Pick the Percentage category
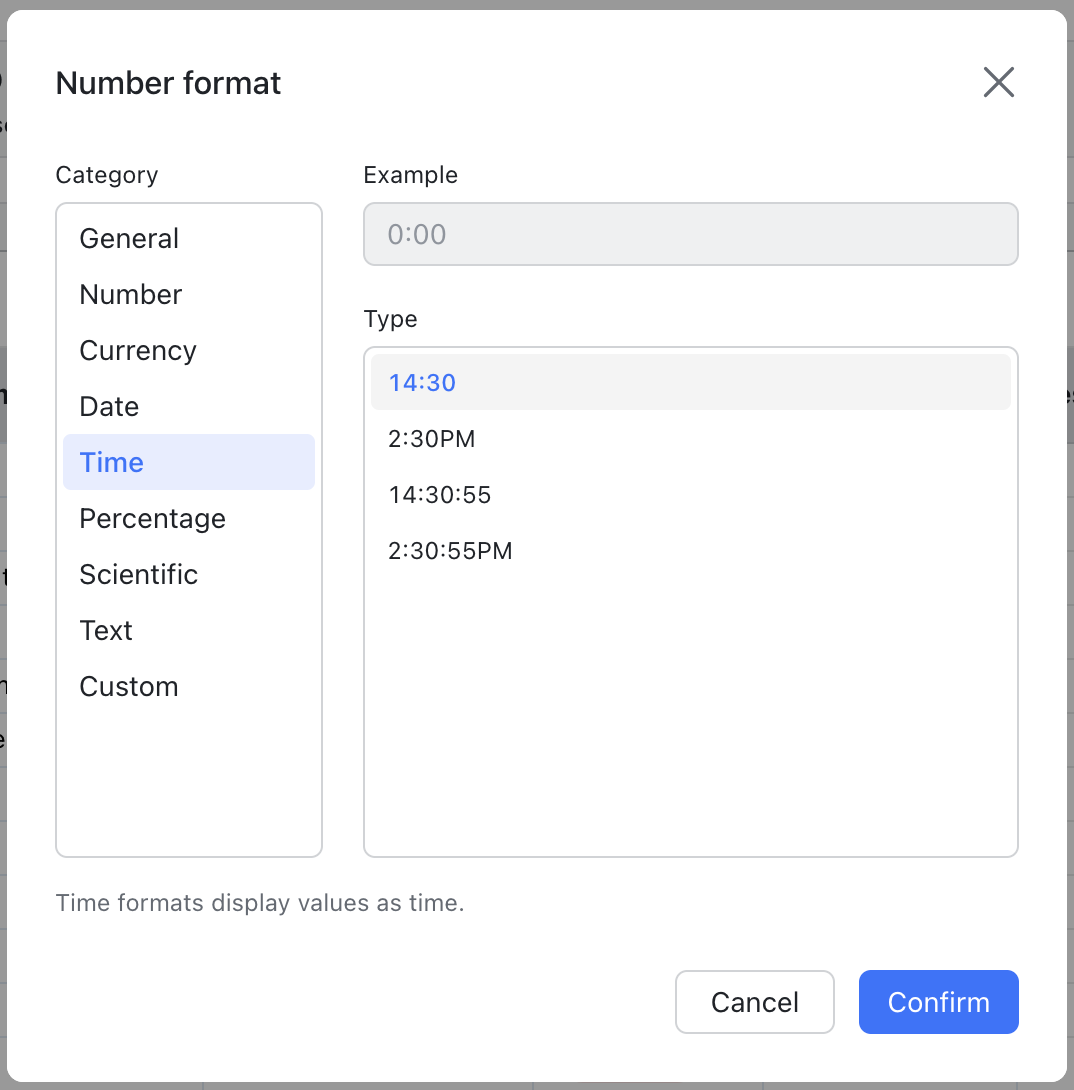The width and height of the screenshot is (1074, 1090). point(152,518)
